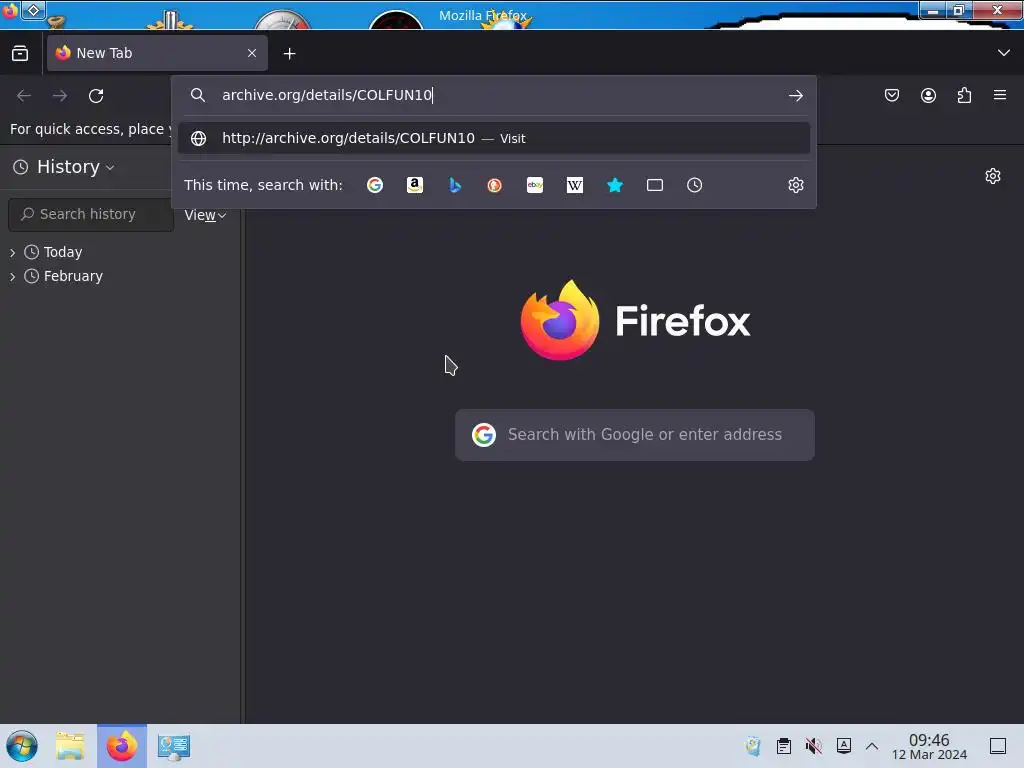
Task: Search this time with DuckDuckGo
Action: tap(494, 185)
